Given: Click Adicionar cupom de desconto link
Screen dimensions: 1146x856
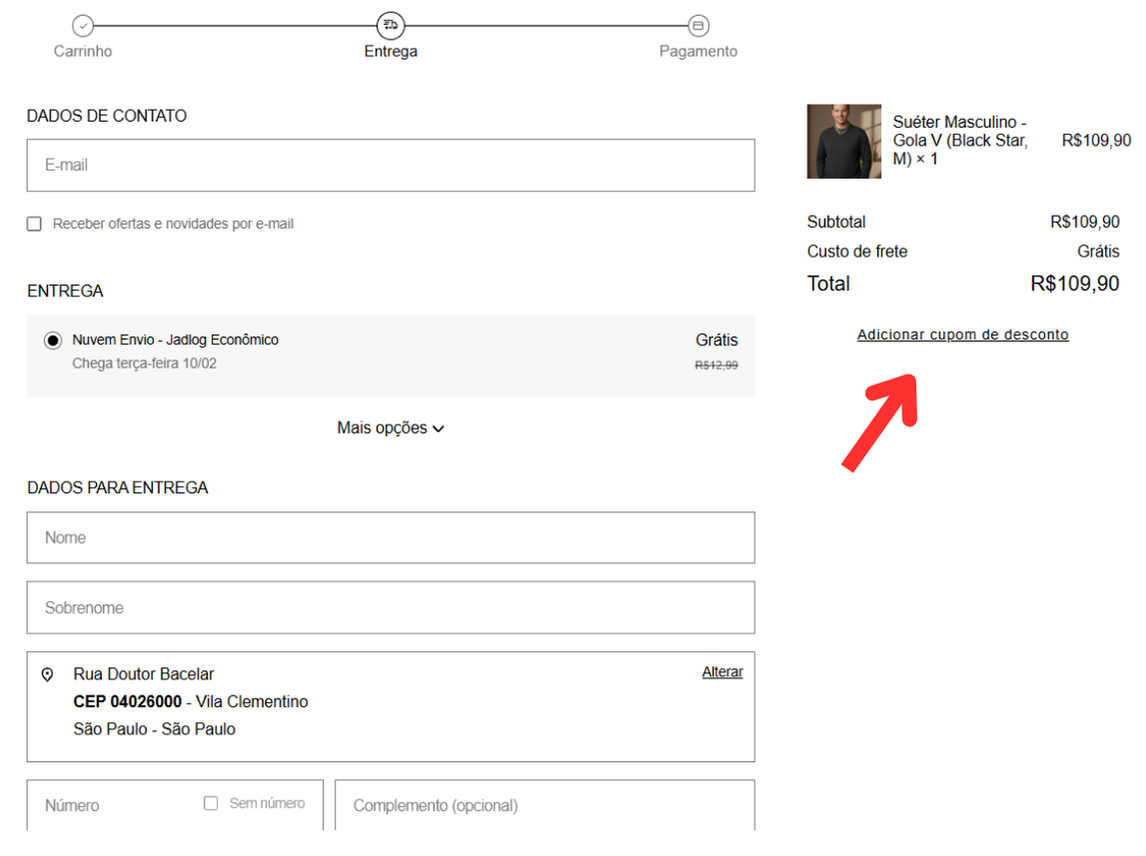Looking at the screenshot, I should tap(962, 335).
